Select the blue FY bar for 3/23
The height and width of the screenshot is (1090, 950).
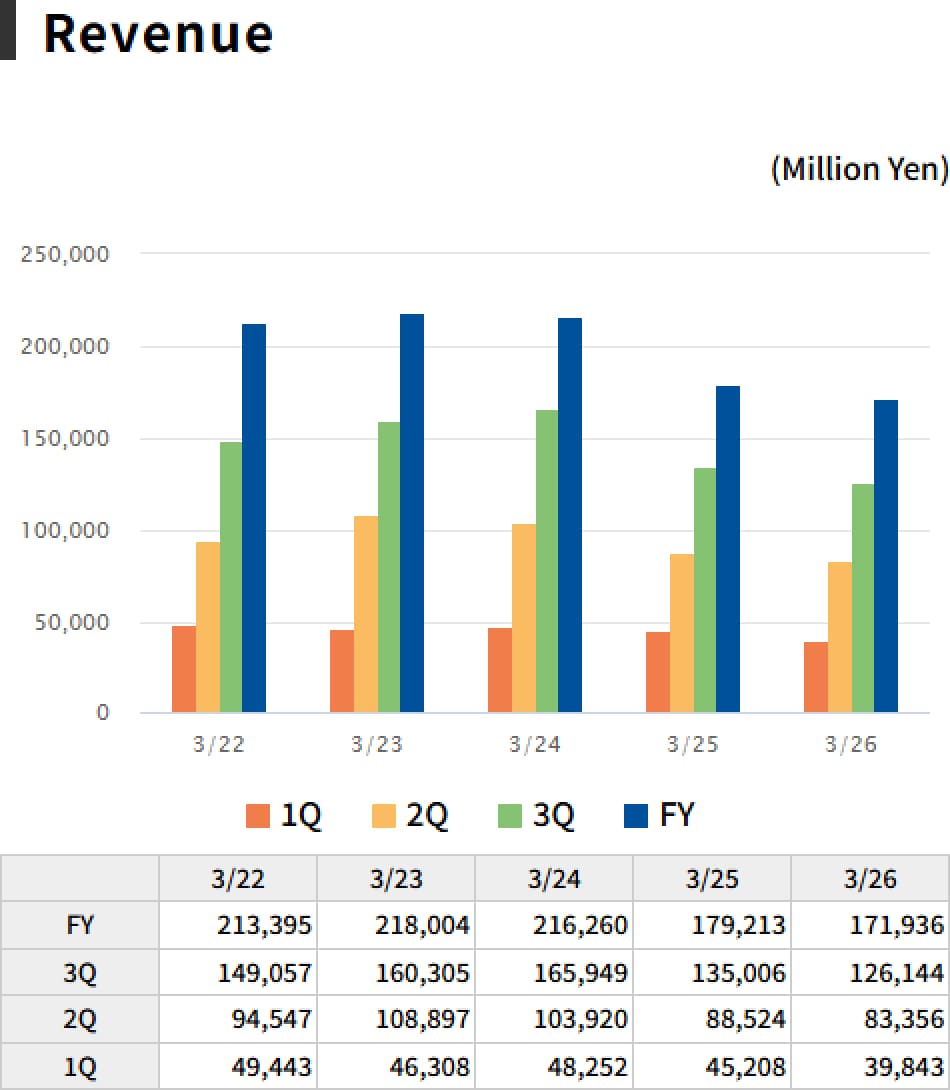412,513
